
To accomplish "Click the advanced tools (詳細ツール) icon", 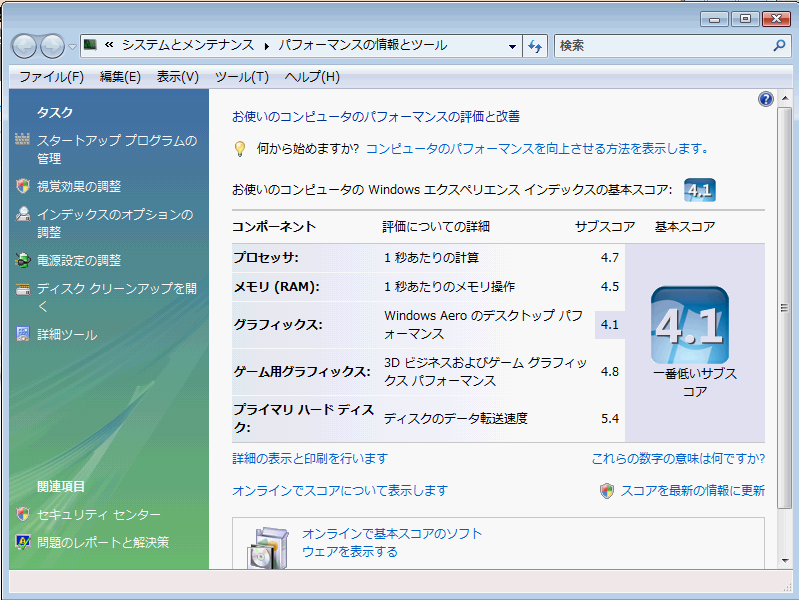I will pos(23,334).
